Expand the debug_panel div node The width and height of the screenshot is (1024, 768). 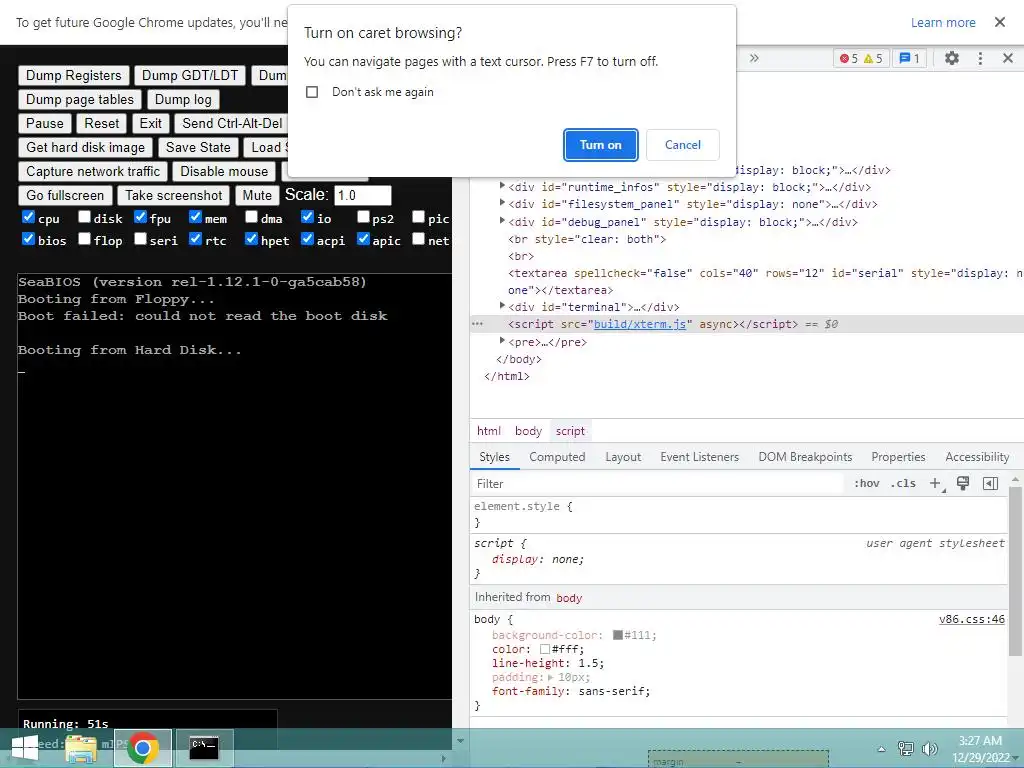502,221
